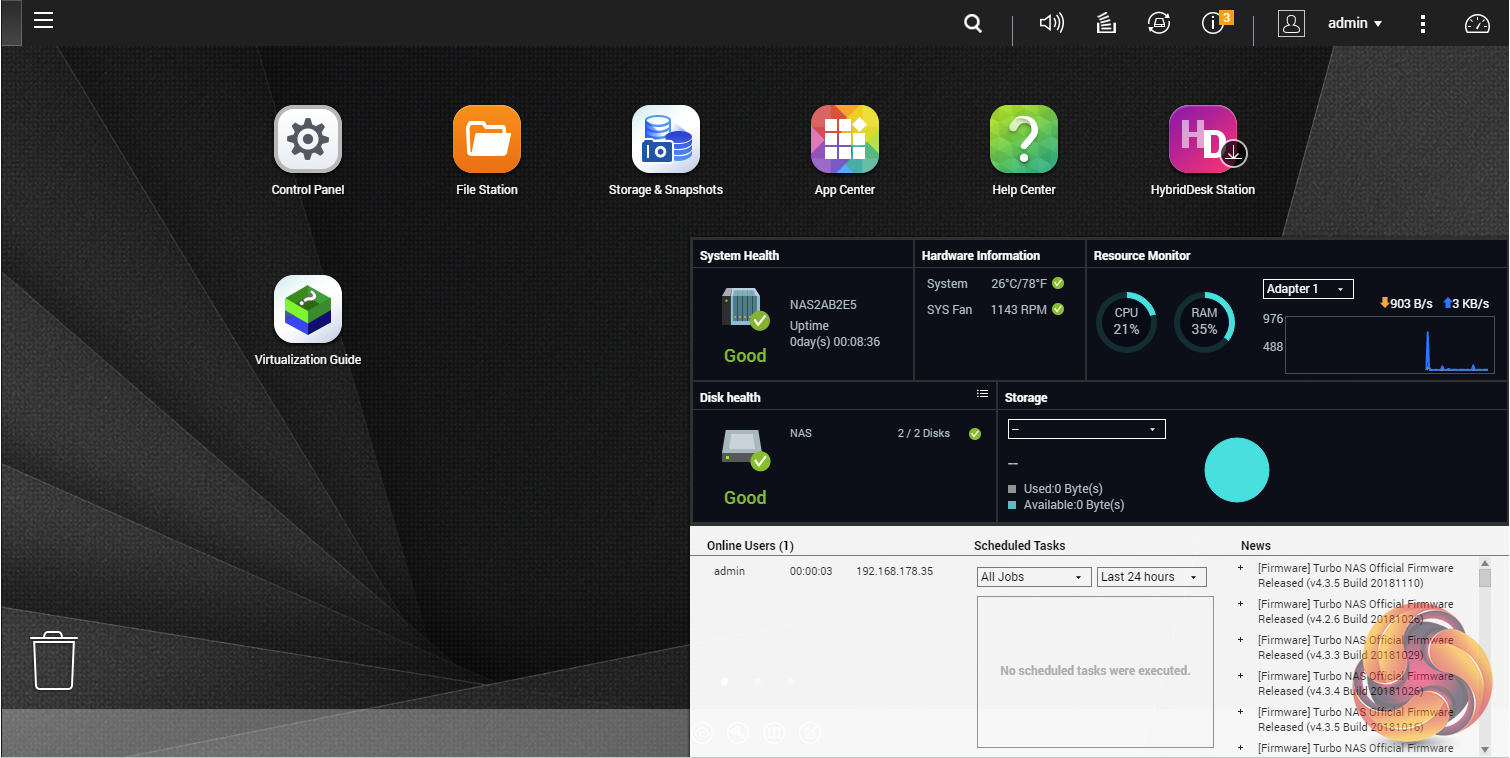1510x758 pixels.
Task: Open firmware news v4.3.3 Build 20181029
Action: [x=1356, y=647]
